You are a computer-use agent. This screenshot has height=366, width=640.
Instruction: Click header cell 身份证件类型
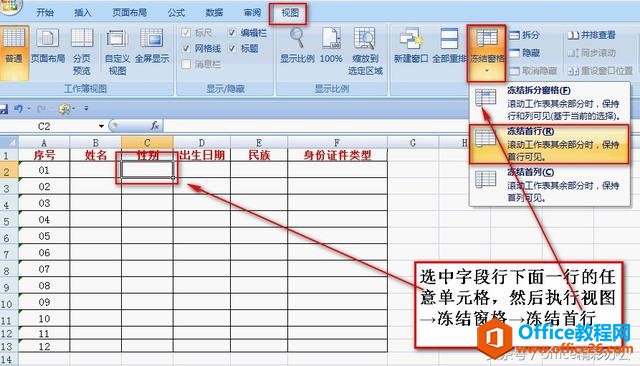pos(337,155)
